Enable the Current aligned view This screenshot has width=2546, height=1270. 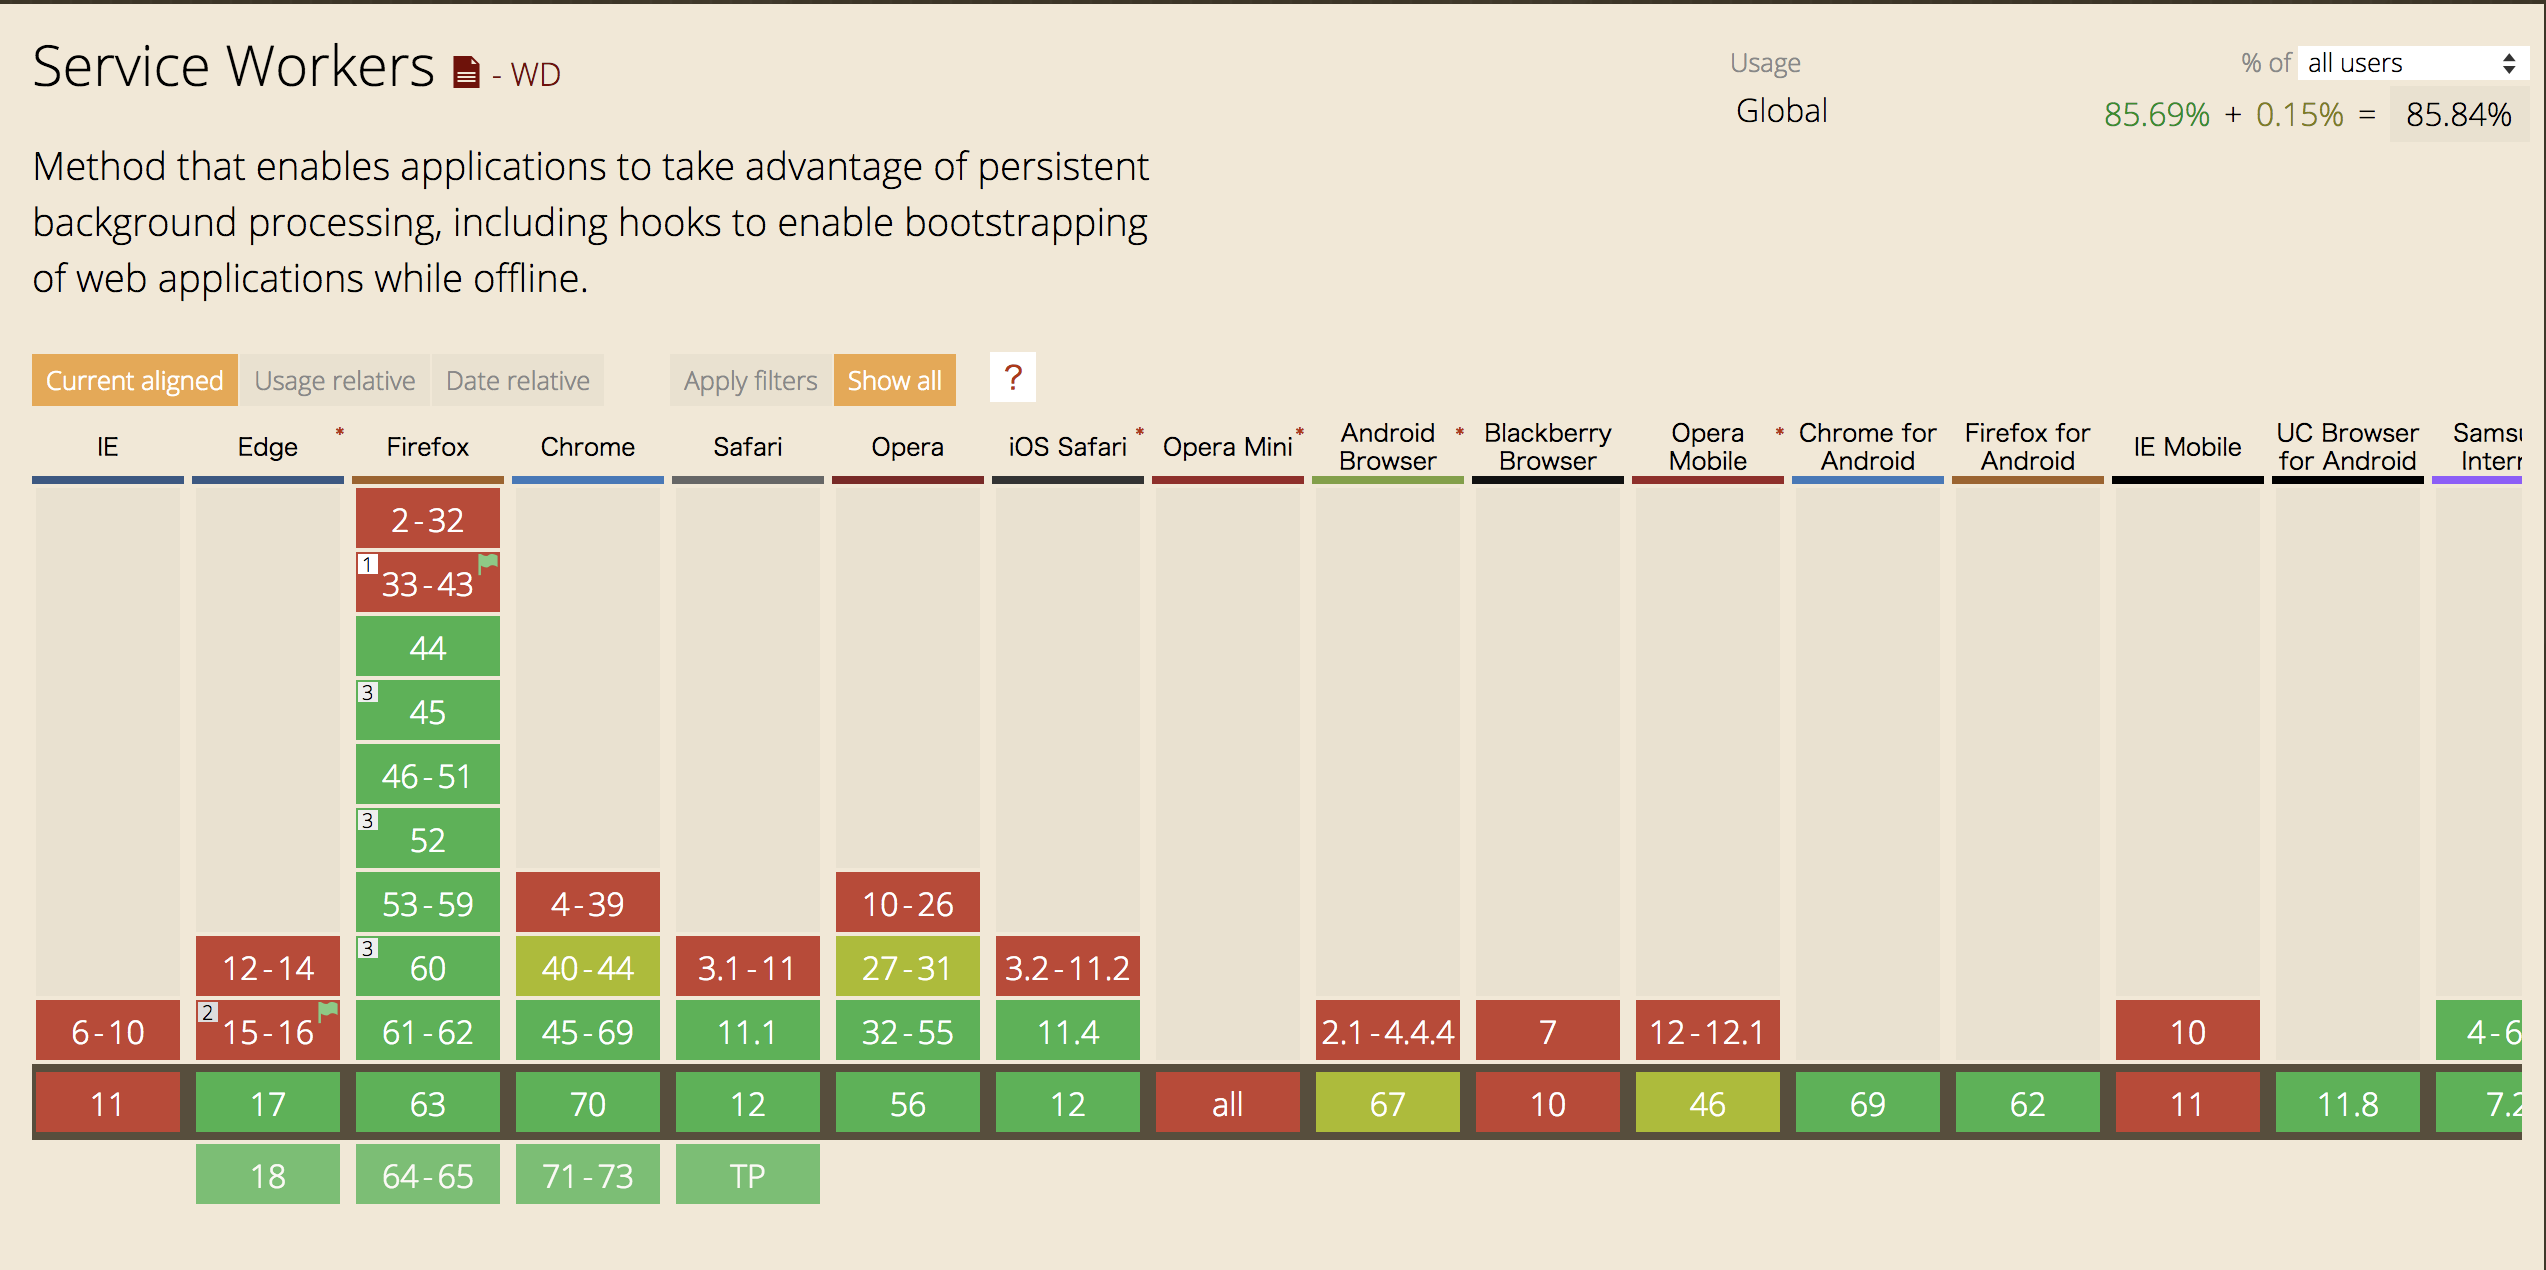coord(134,380)
